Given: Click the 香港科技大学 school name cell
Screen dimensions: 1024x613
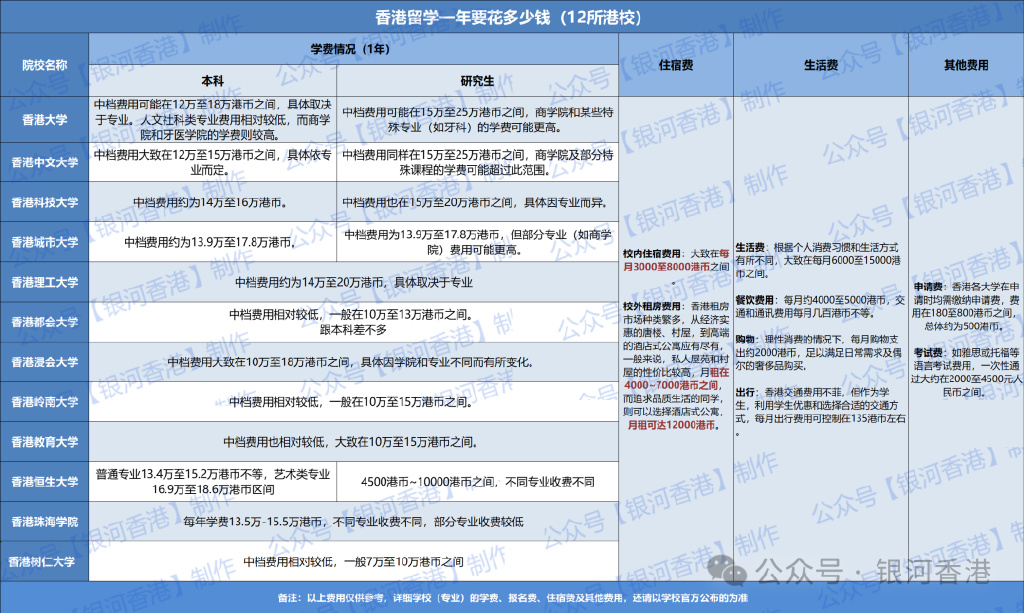Looking at the screenshot, I should [44, 202].
